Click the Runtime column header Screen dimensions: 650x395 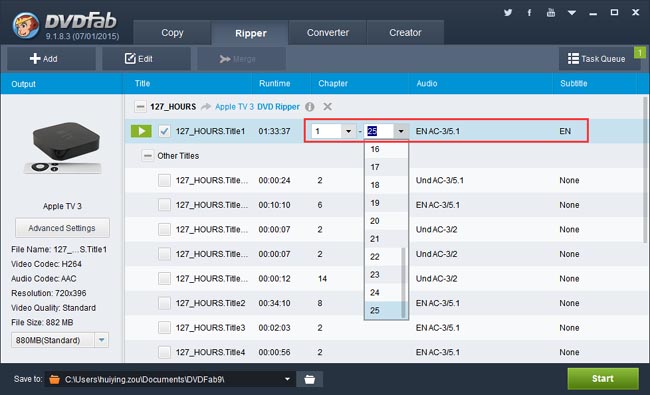click(x=274, y=83)
